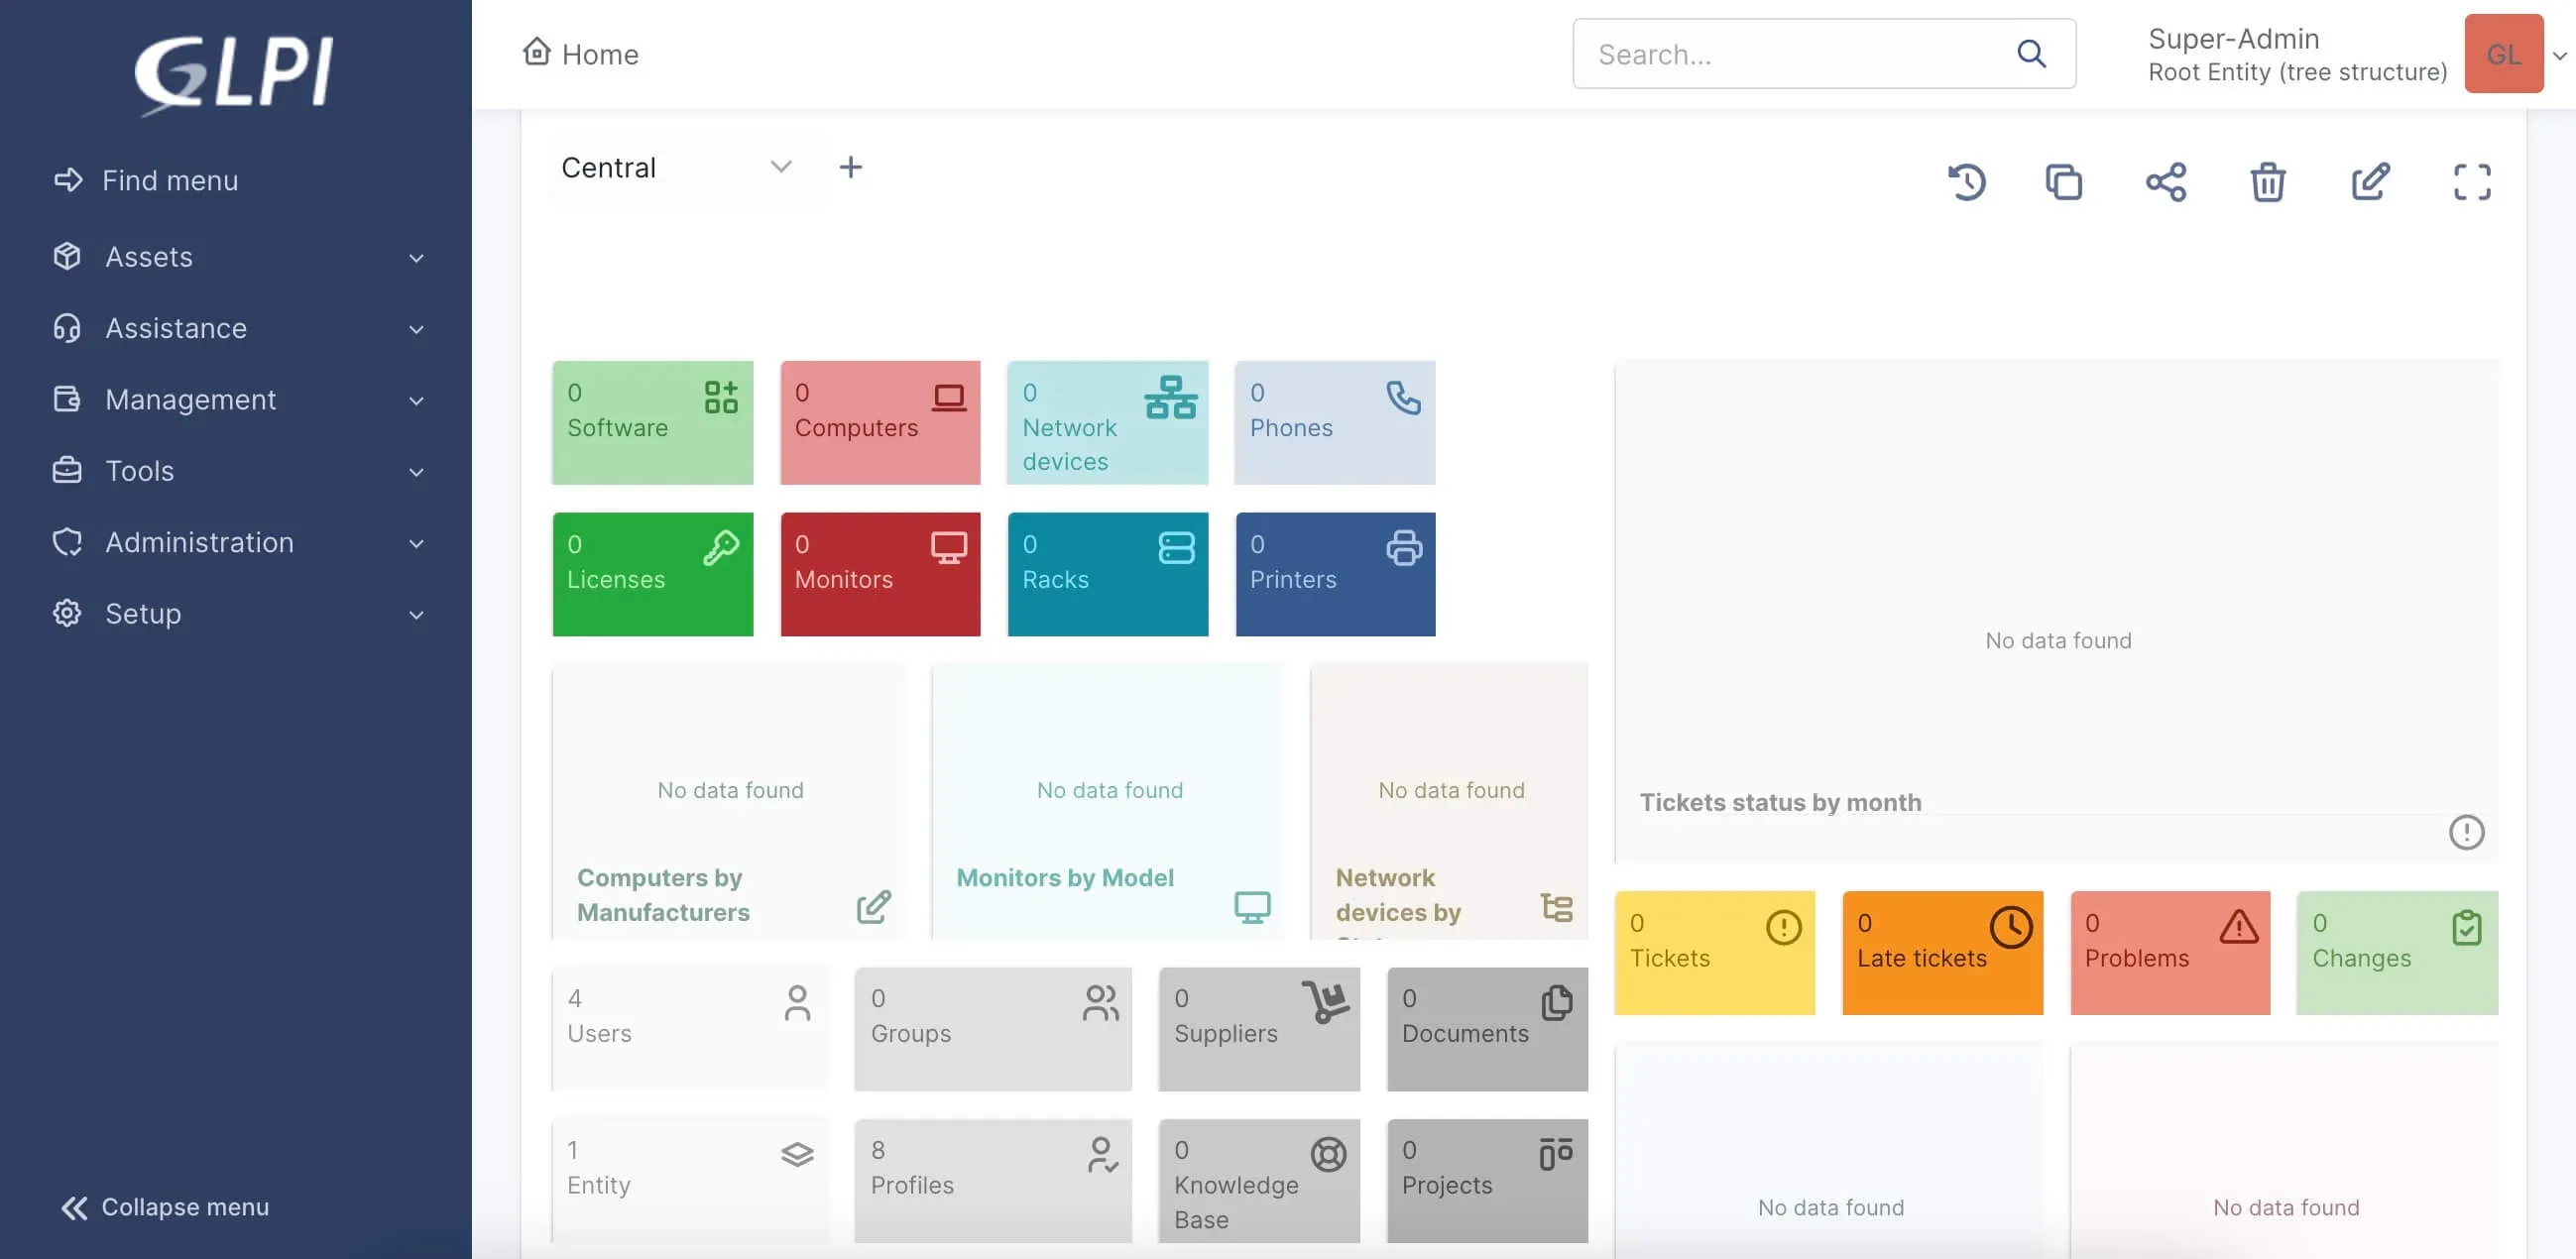This screenshot has width=2576, height=1259.
Task: Open the Changes count card
Action: pyautogui.click(x=2397, y=952)
